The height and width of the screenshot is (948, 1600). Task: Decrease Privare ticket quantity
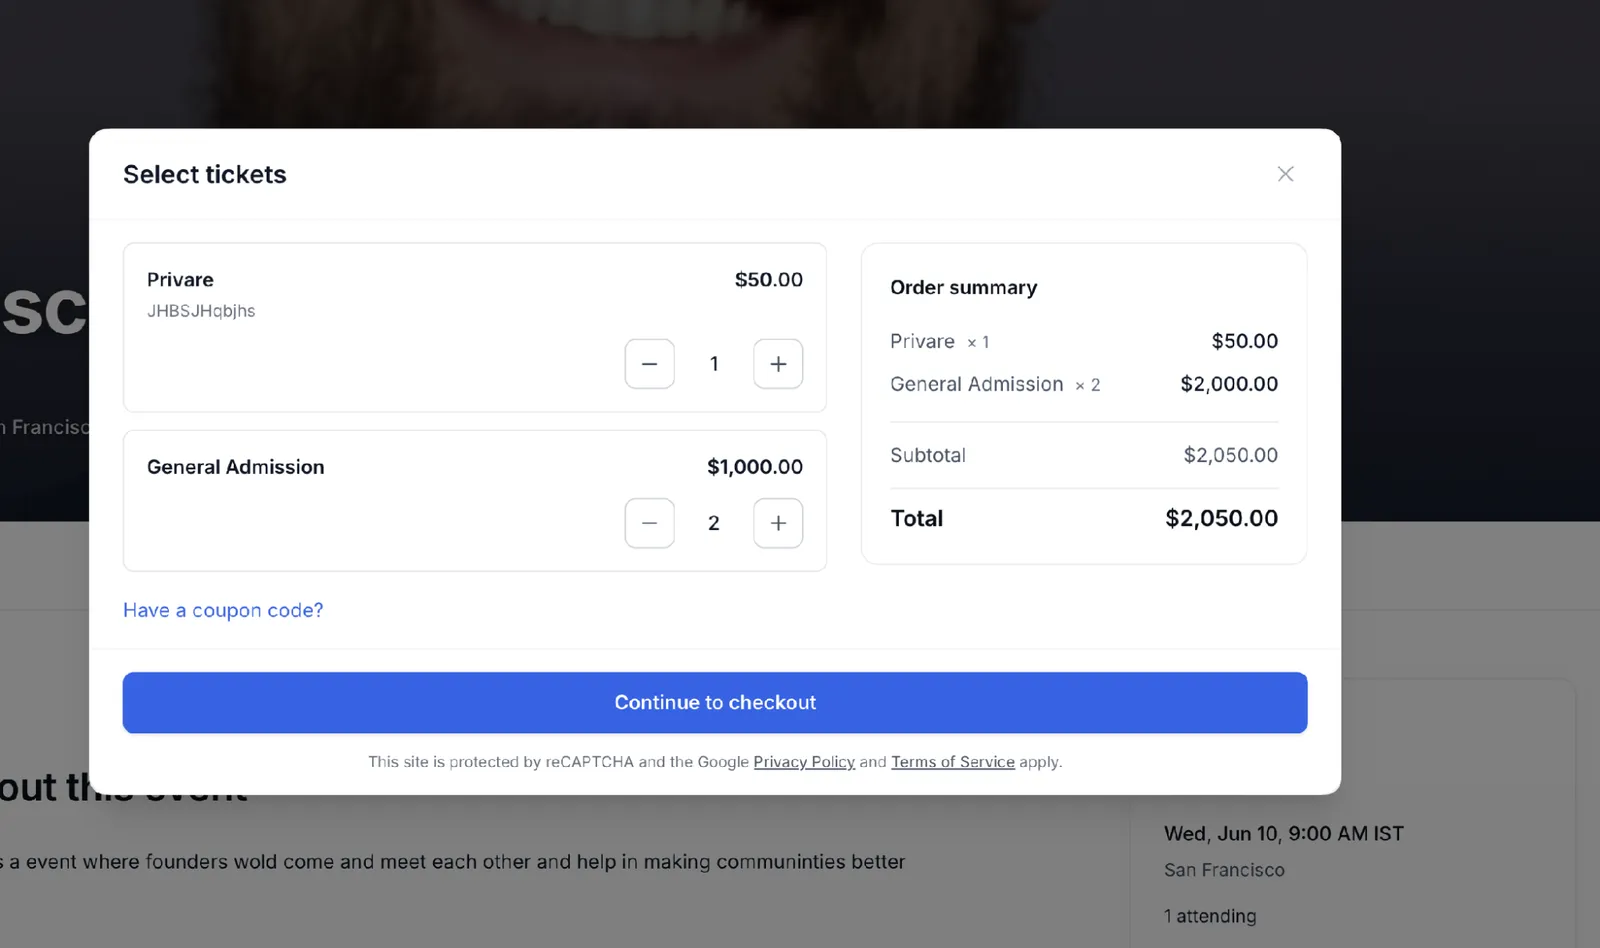(x=649, y=364)
